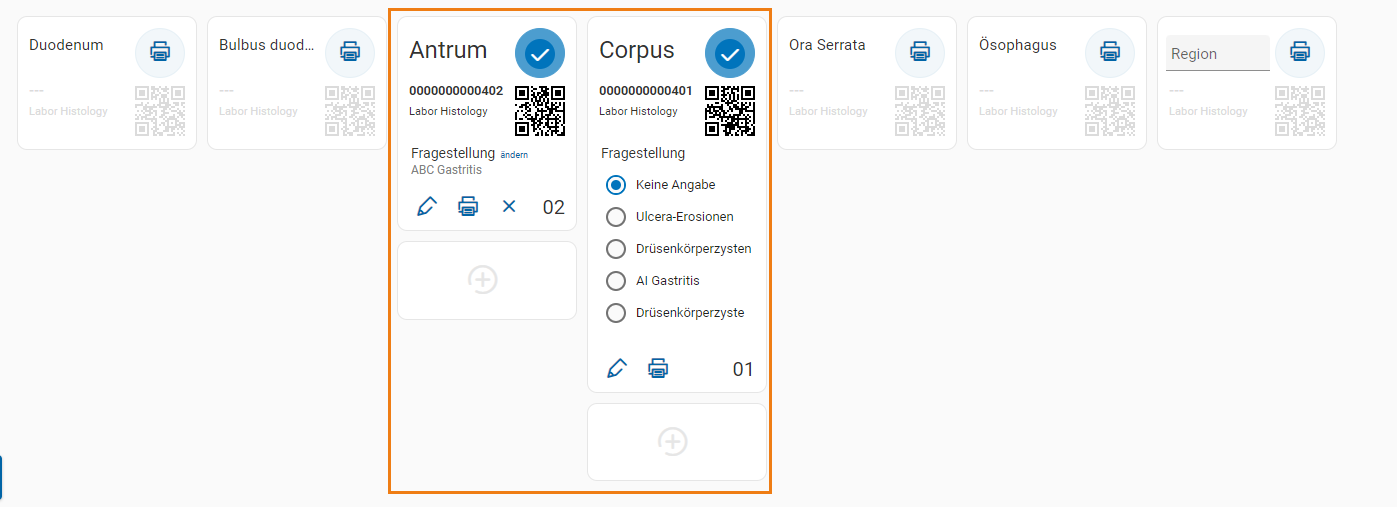1397x507 pixels.
Task: Click the Bulbus duod… card title
Action: point(267,45)
